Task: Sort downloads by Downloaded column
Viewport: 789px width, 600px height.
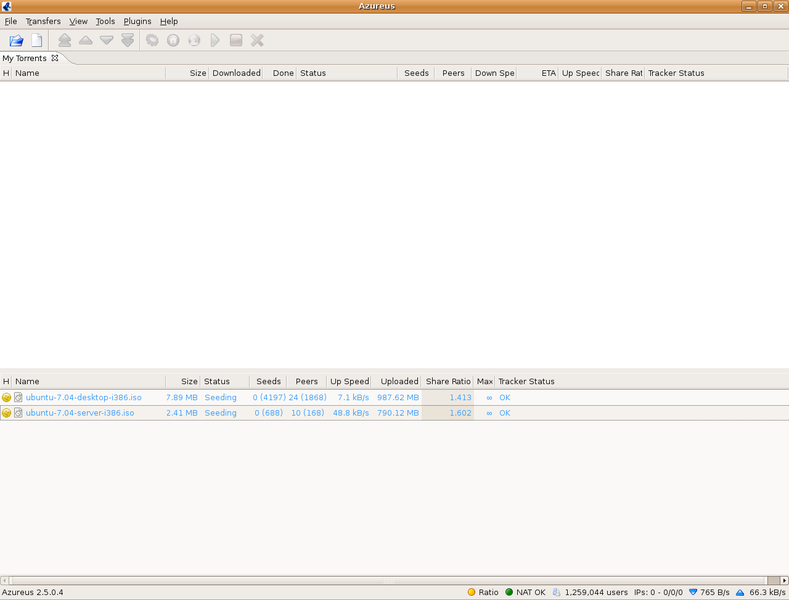Action: point(236,73)
